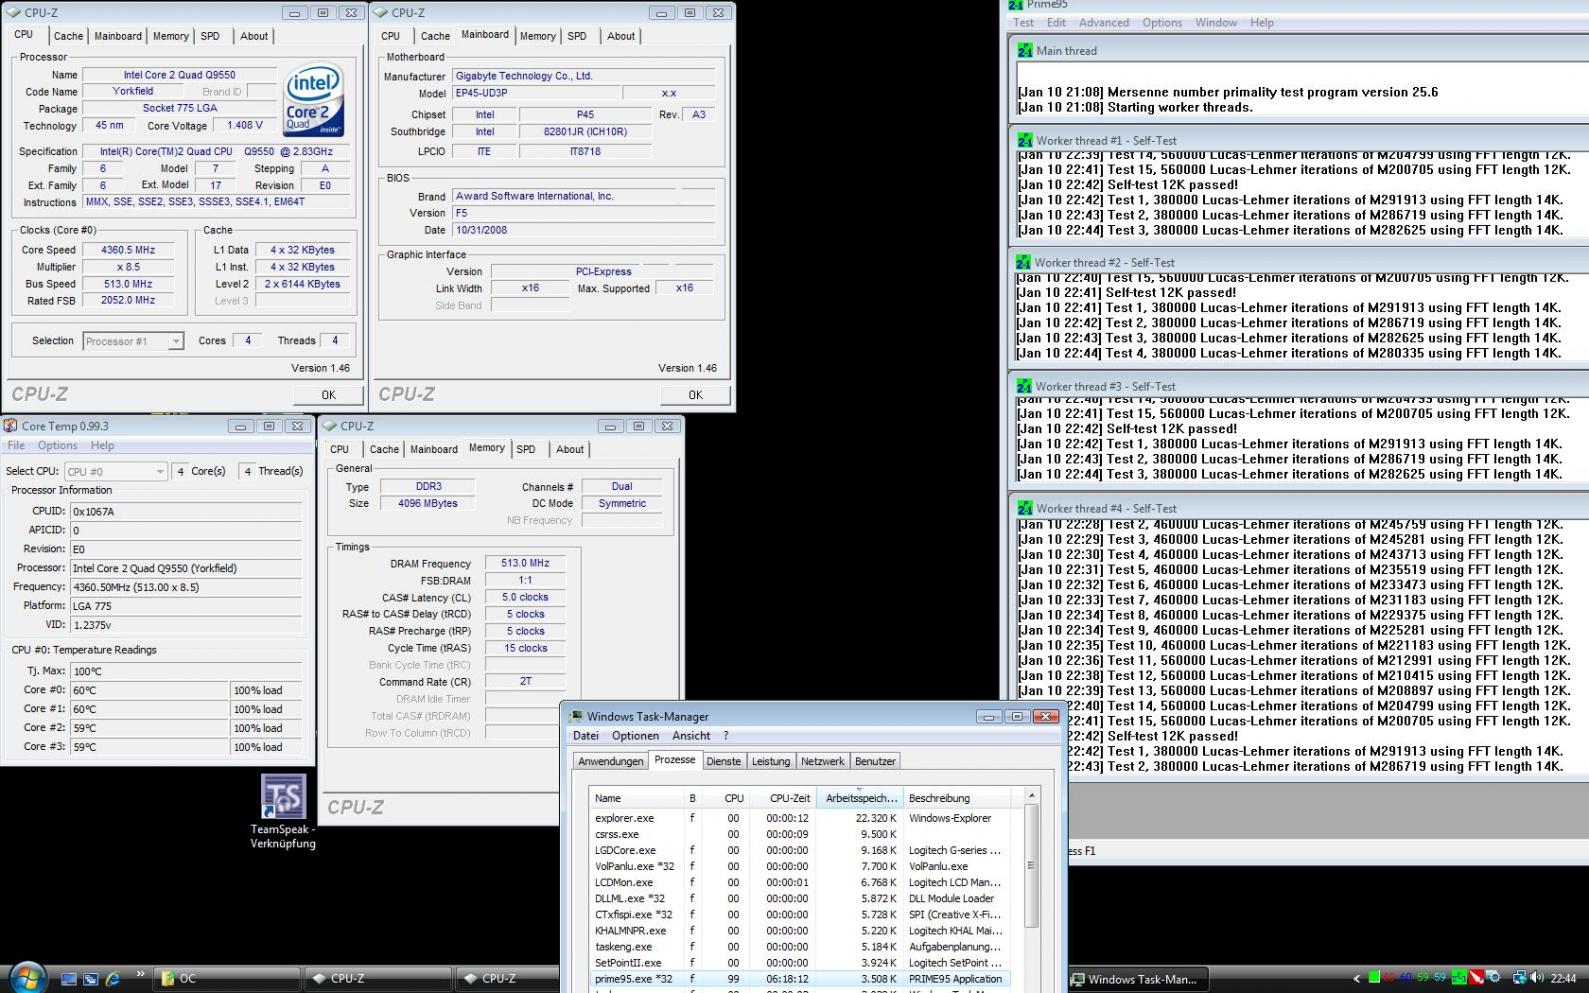The height and width of the screenshot is (993, 1589).
Task: Open the OC folder taskbar button
Action: 227,979
